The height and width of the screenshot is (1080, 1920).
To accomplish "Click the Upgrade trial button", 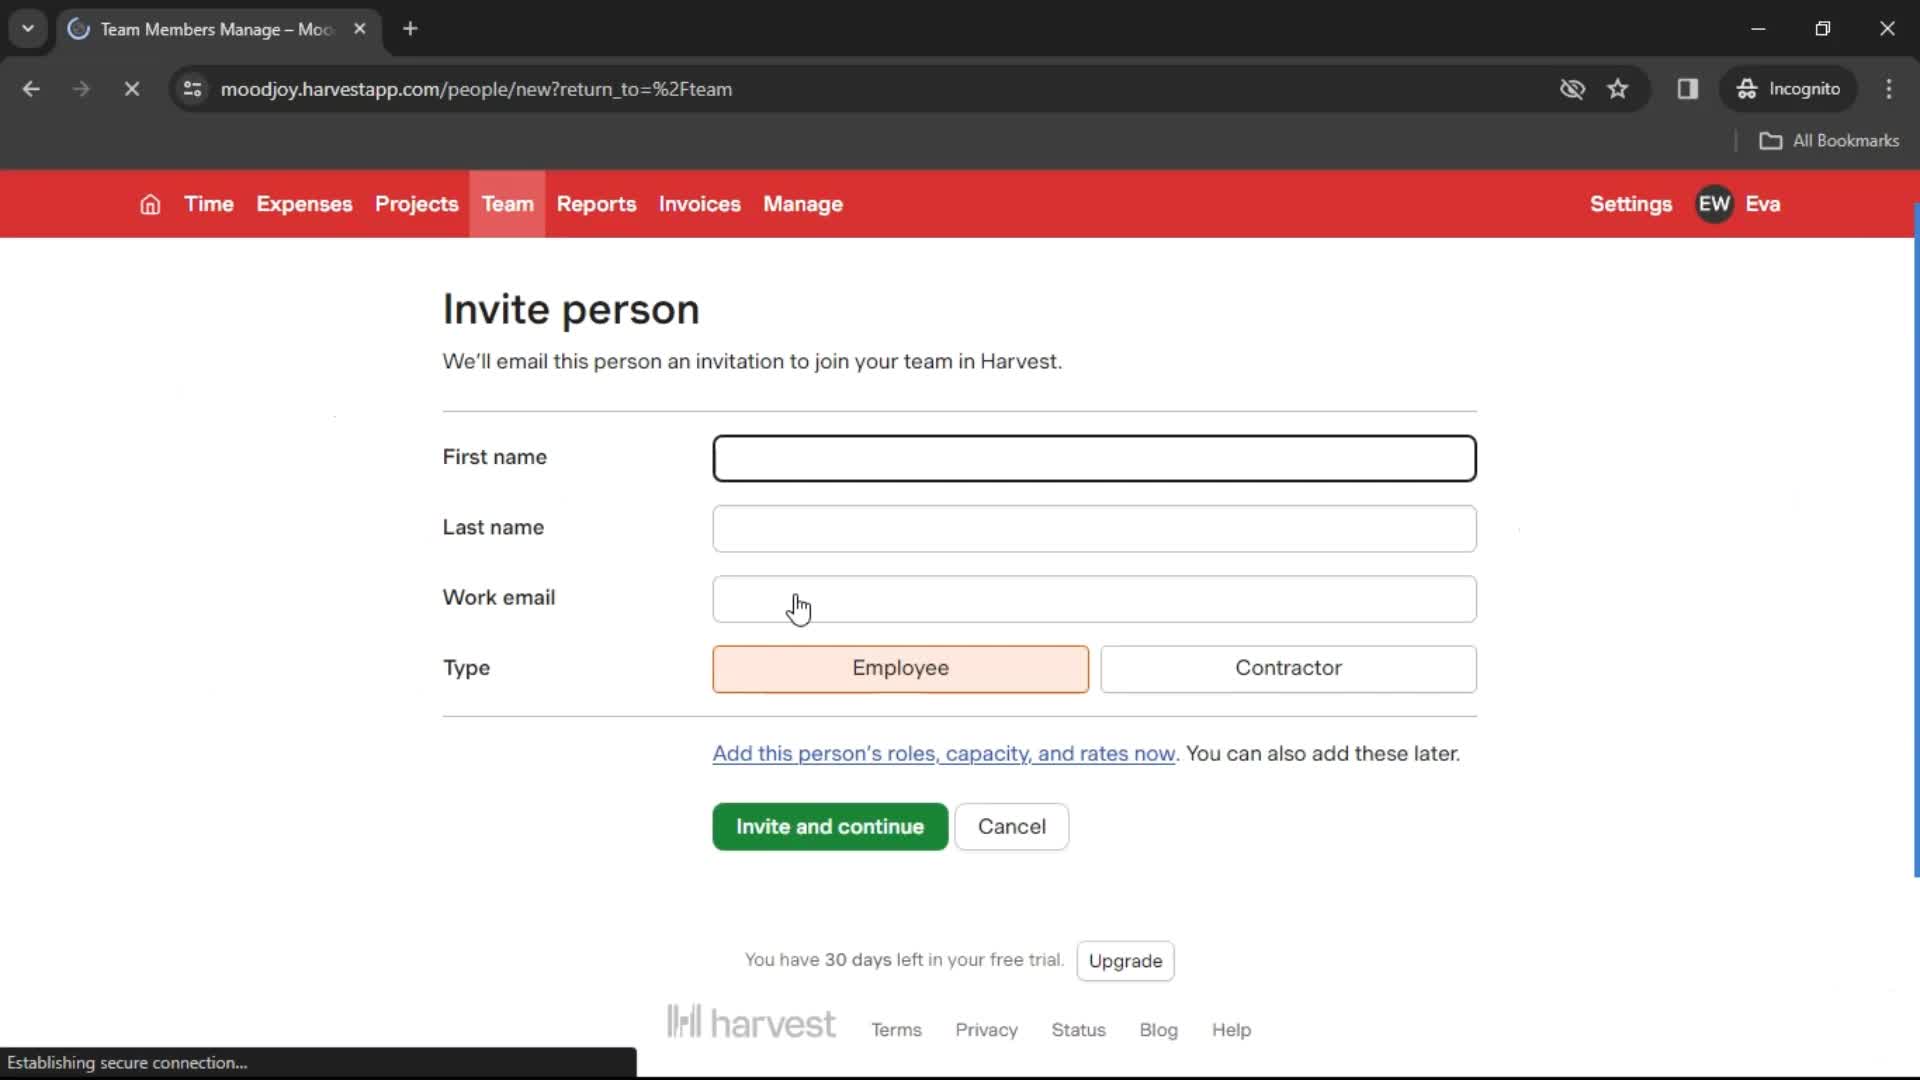I will pyautogui.click(x=1126, y=960).
